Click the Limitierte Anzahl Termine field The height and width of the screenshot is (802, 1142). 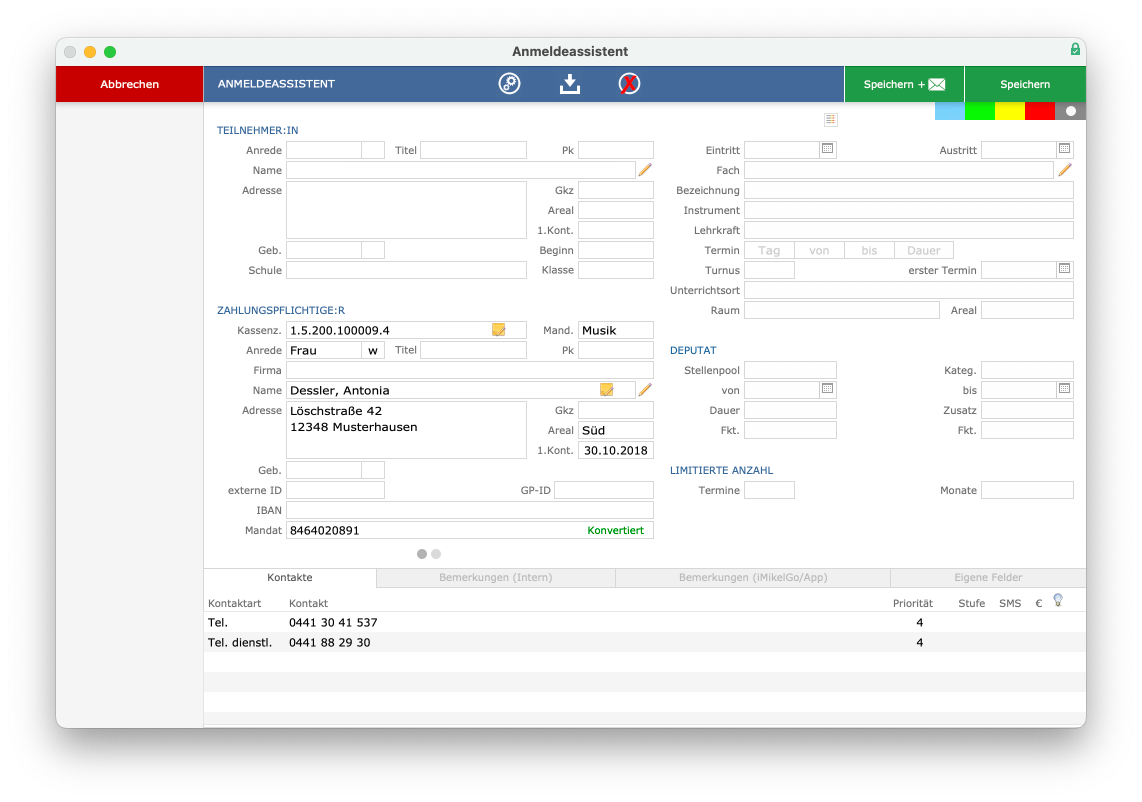pos(769,490)
